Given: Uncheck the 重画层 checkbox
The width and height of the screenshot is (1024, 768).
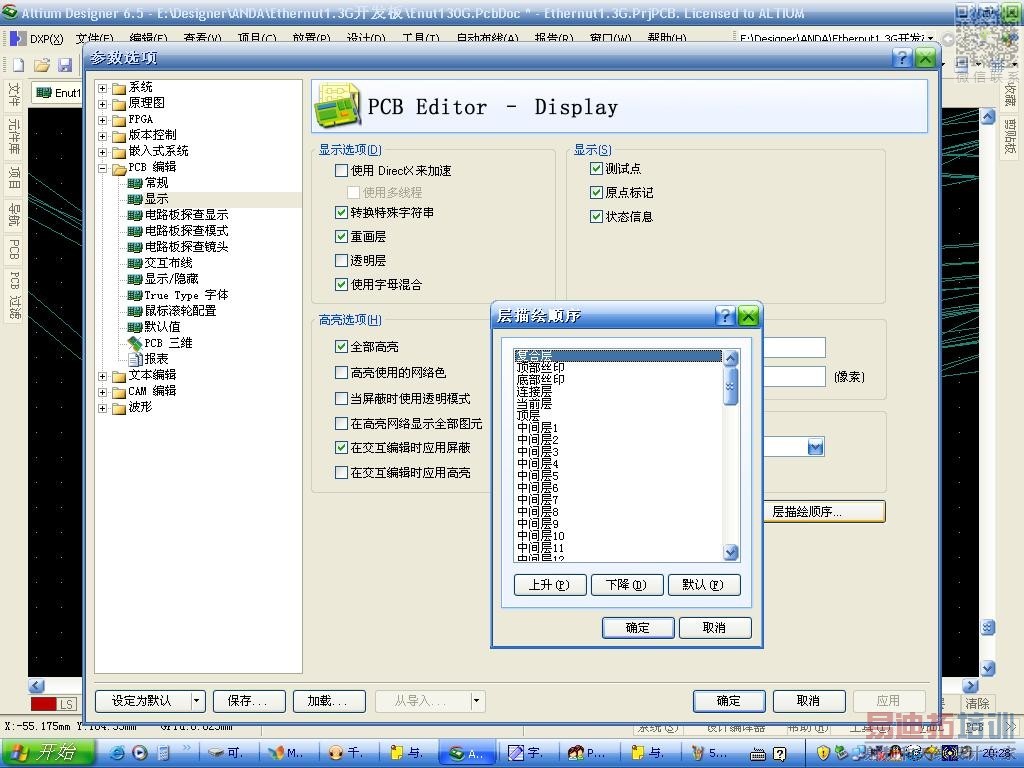Looking at the screenshot, I should coord(341,236).
